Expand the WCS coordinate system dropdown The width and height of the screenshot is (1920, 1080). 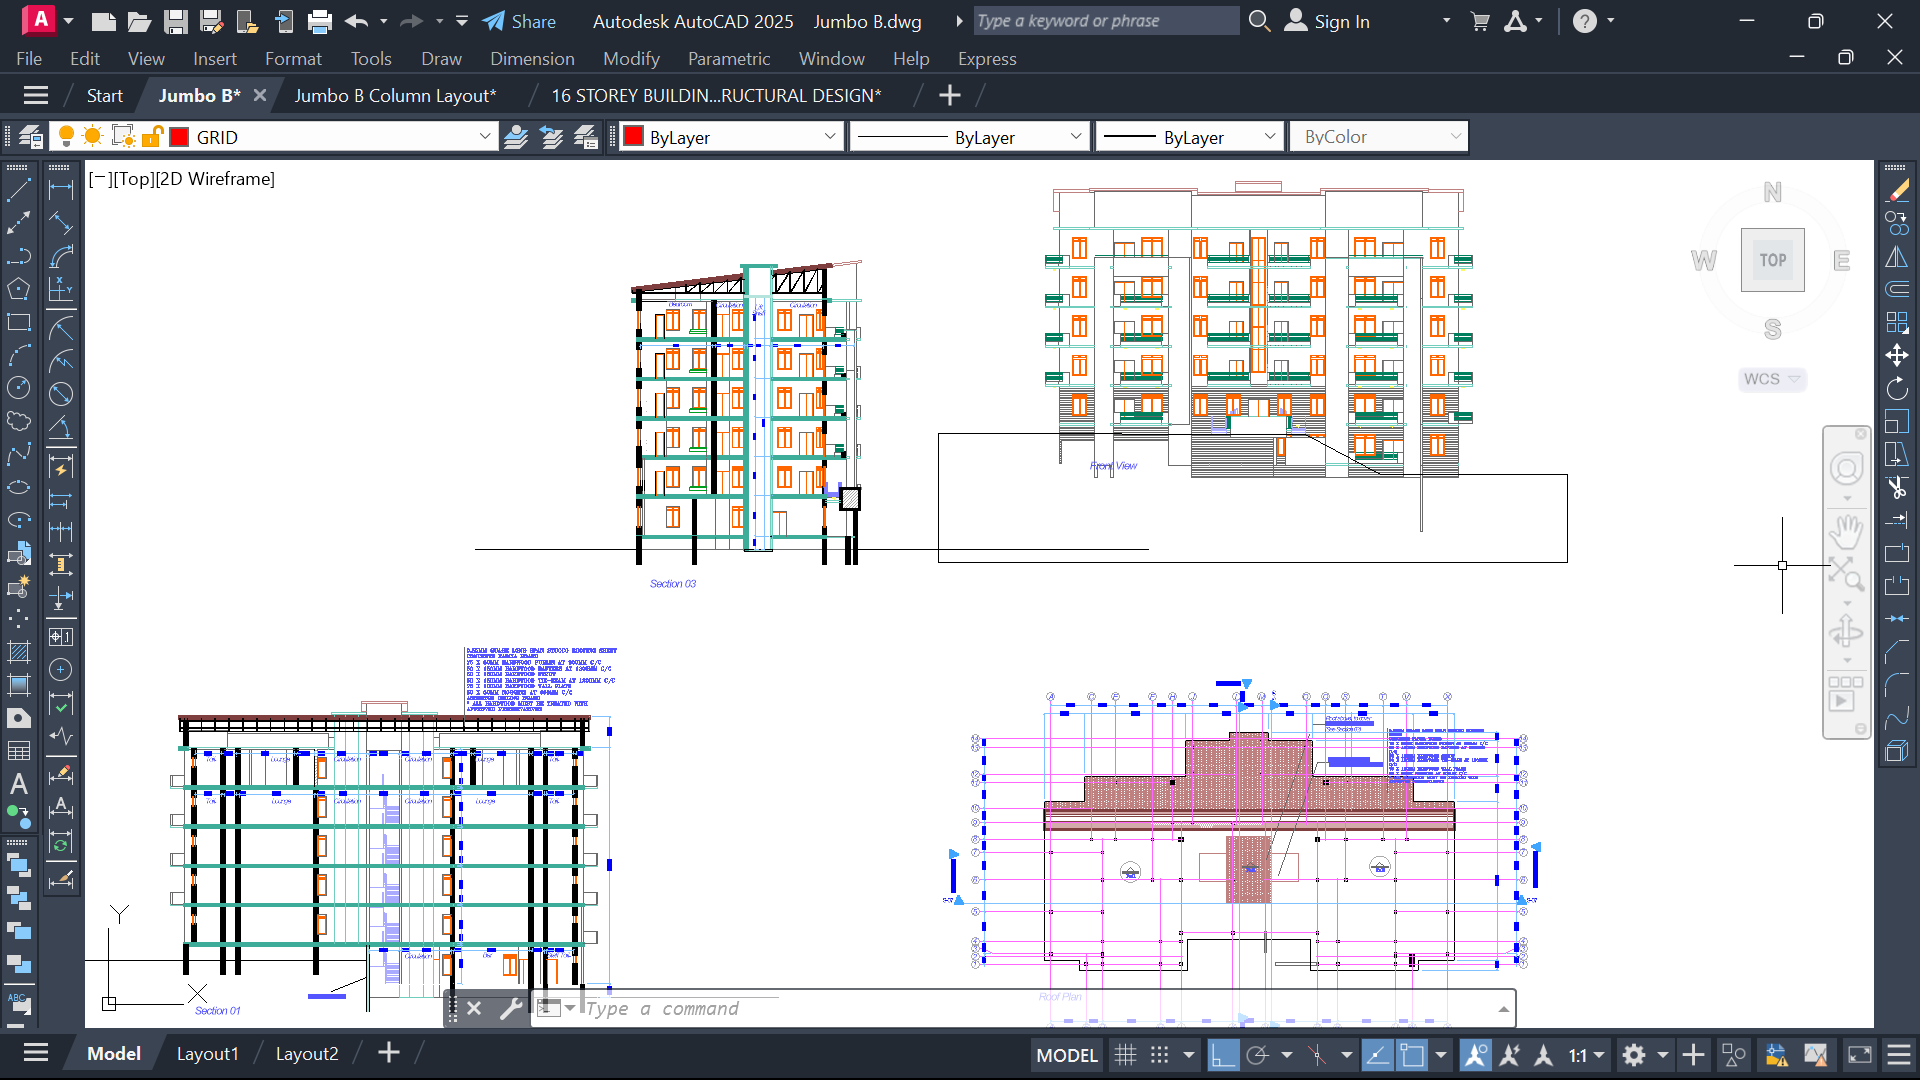coord(1772,379)
